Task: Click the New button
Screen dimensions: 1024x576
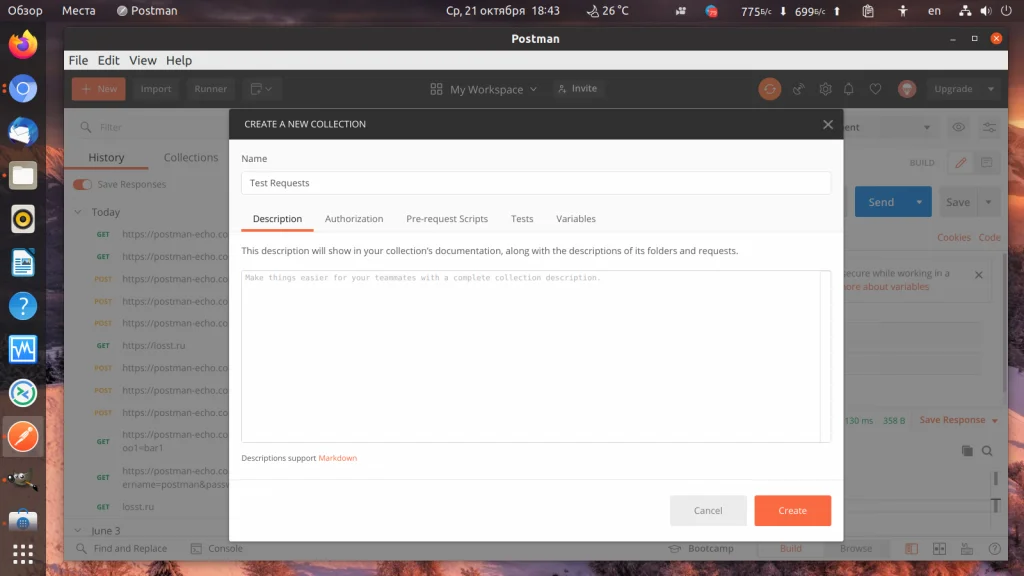Action: point(99,89)
